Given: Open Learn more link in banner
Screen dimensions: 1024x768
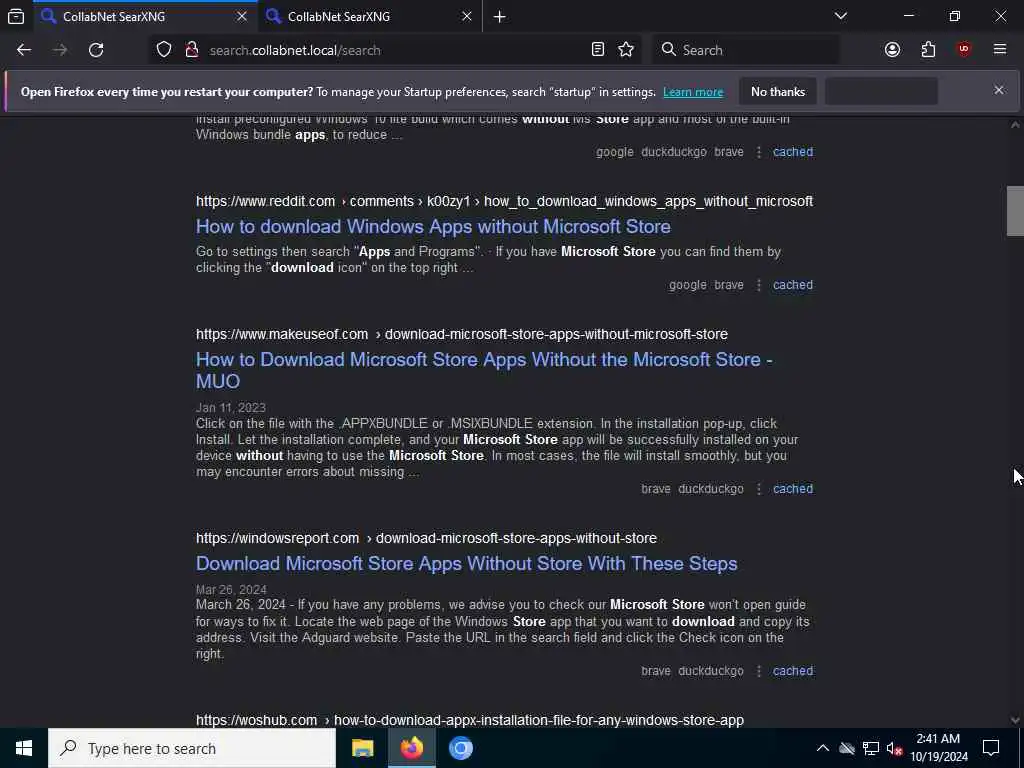Looking at the screenshot, I should (x=693, y=92).
